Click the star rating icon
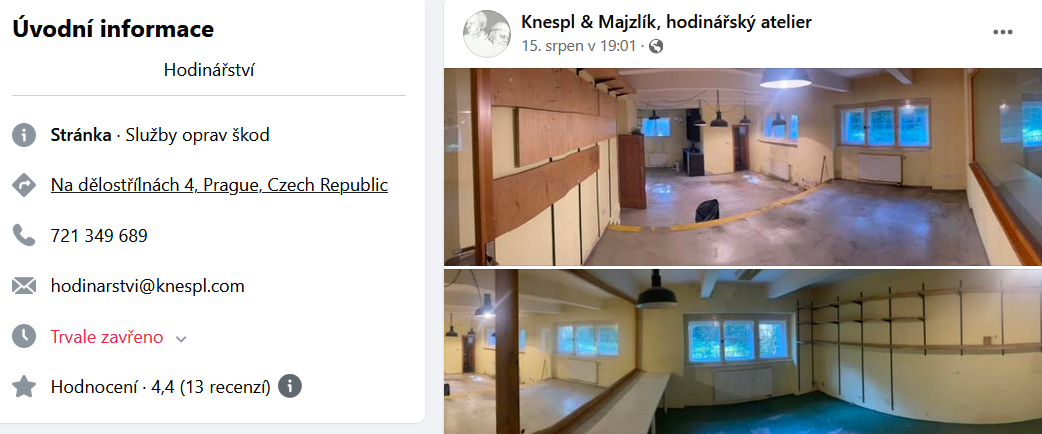Screen dimensions: 1042x434 pyautogui.click(x=24, y=386)
